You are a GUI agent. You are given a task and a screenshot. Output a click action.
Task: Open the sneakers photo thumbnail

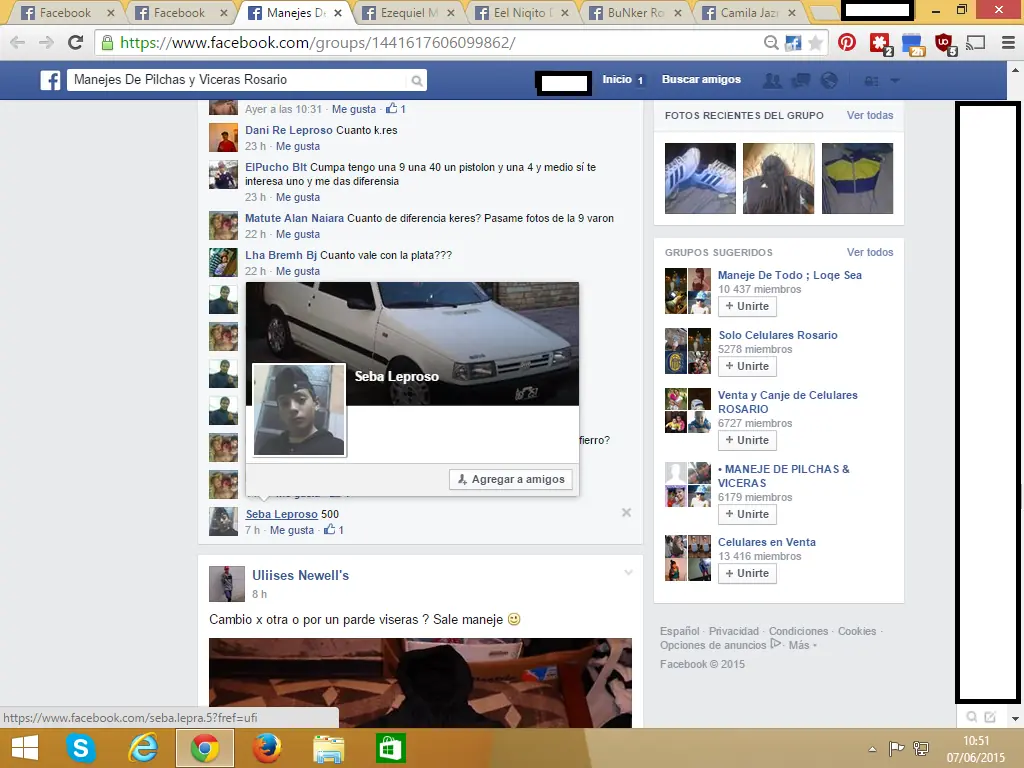tap(700, 178)
